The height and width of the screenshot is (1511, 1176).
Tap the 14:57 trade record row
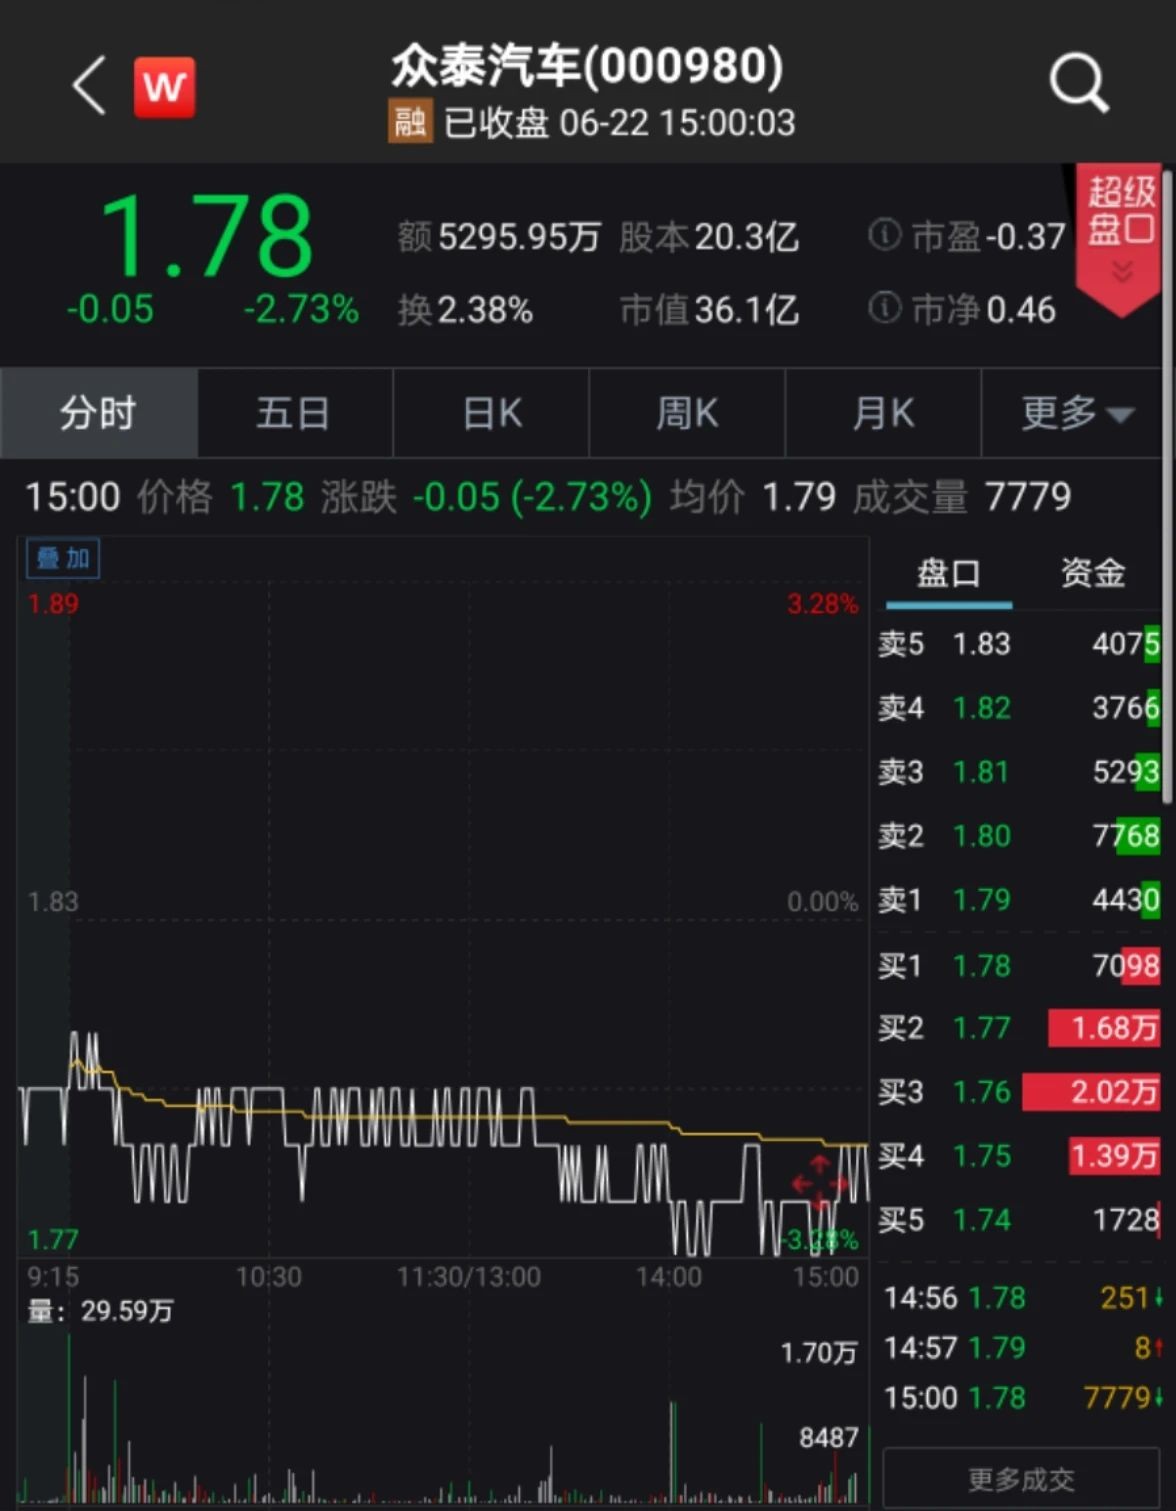click(x=1022, y=1348)
